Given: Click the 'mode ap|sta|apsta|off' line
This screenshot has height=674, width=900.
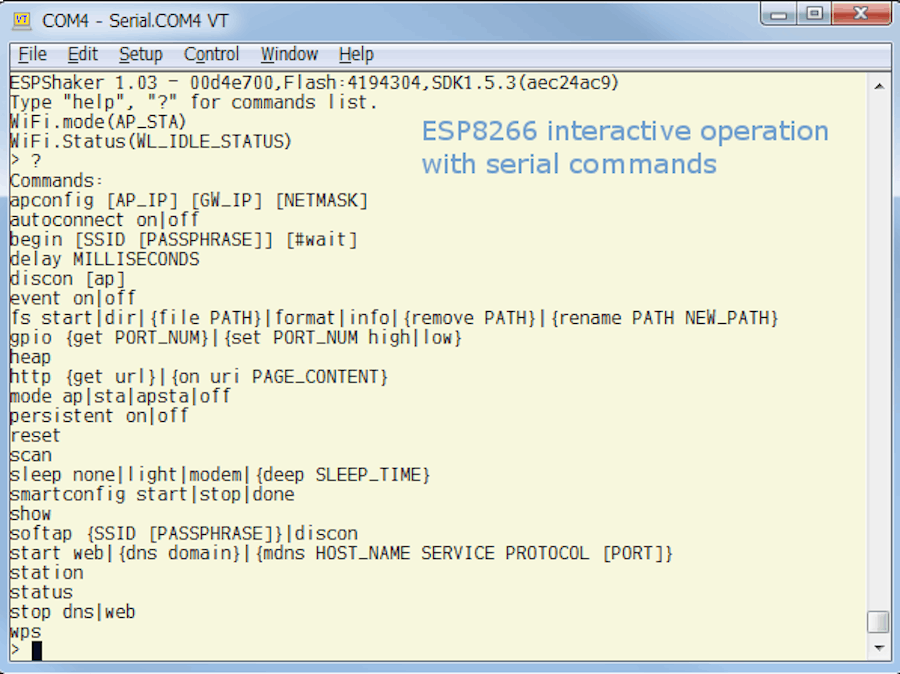Looking at the screenshot, I should [x=120, y=396].
